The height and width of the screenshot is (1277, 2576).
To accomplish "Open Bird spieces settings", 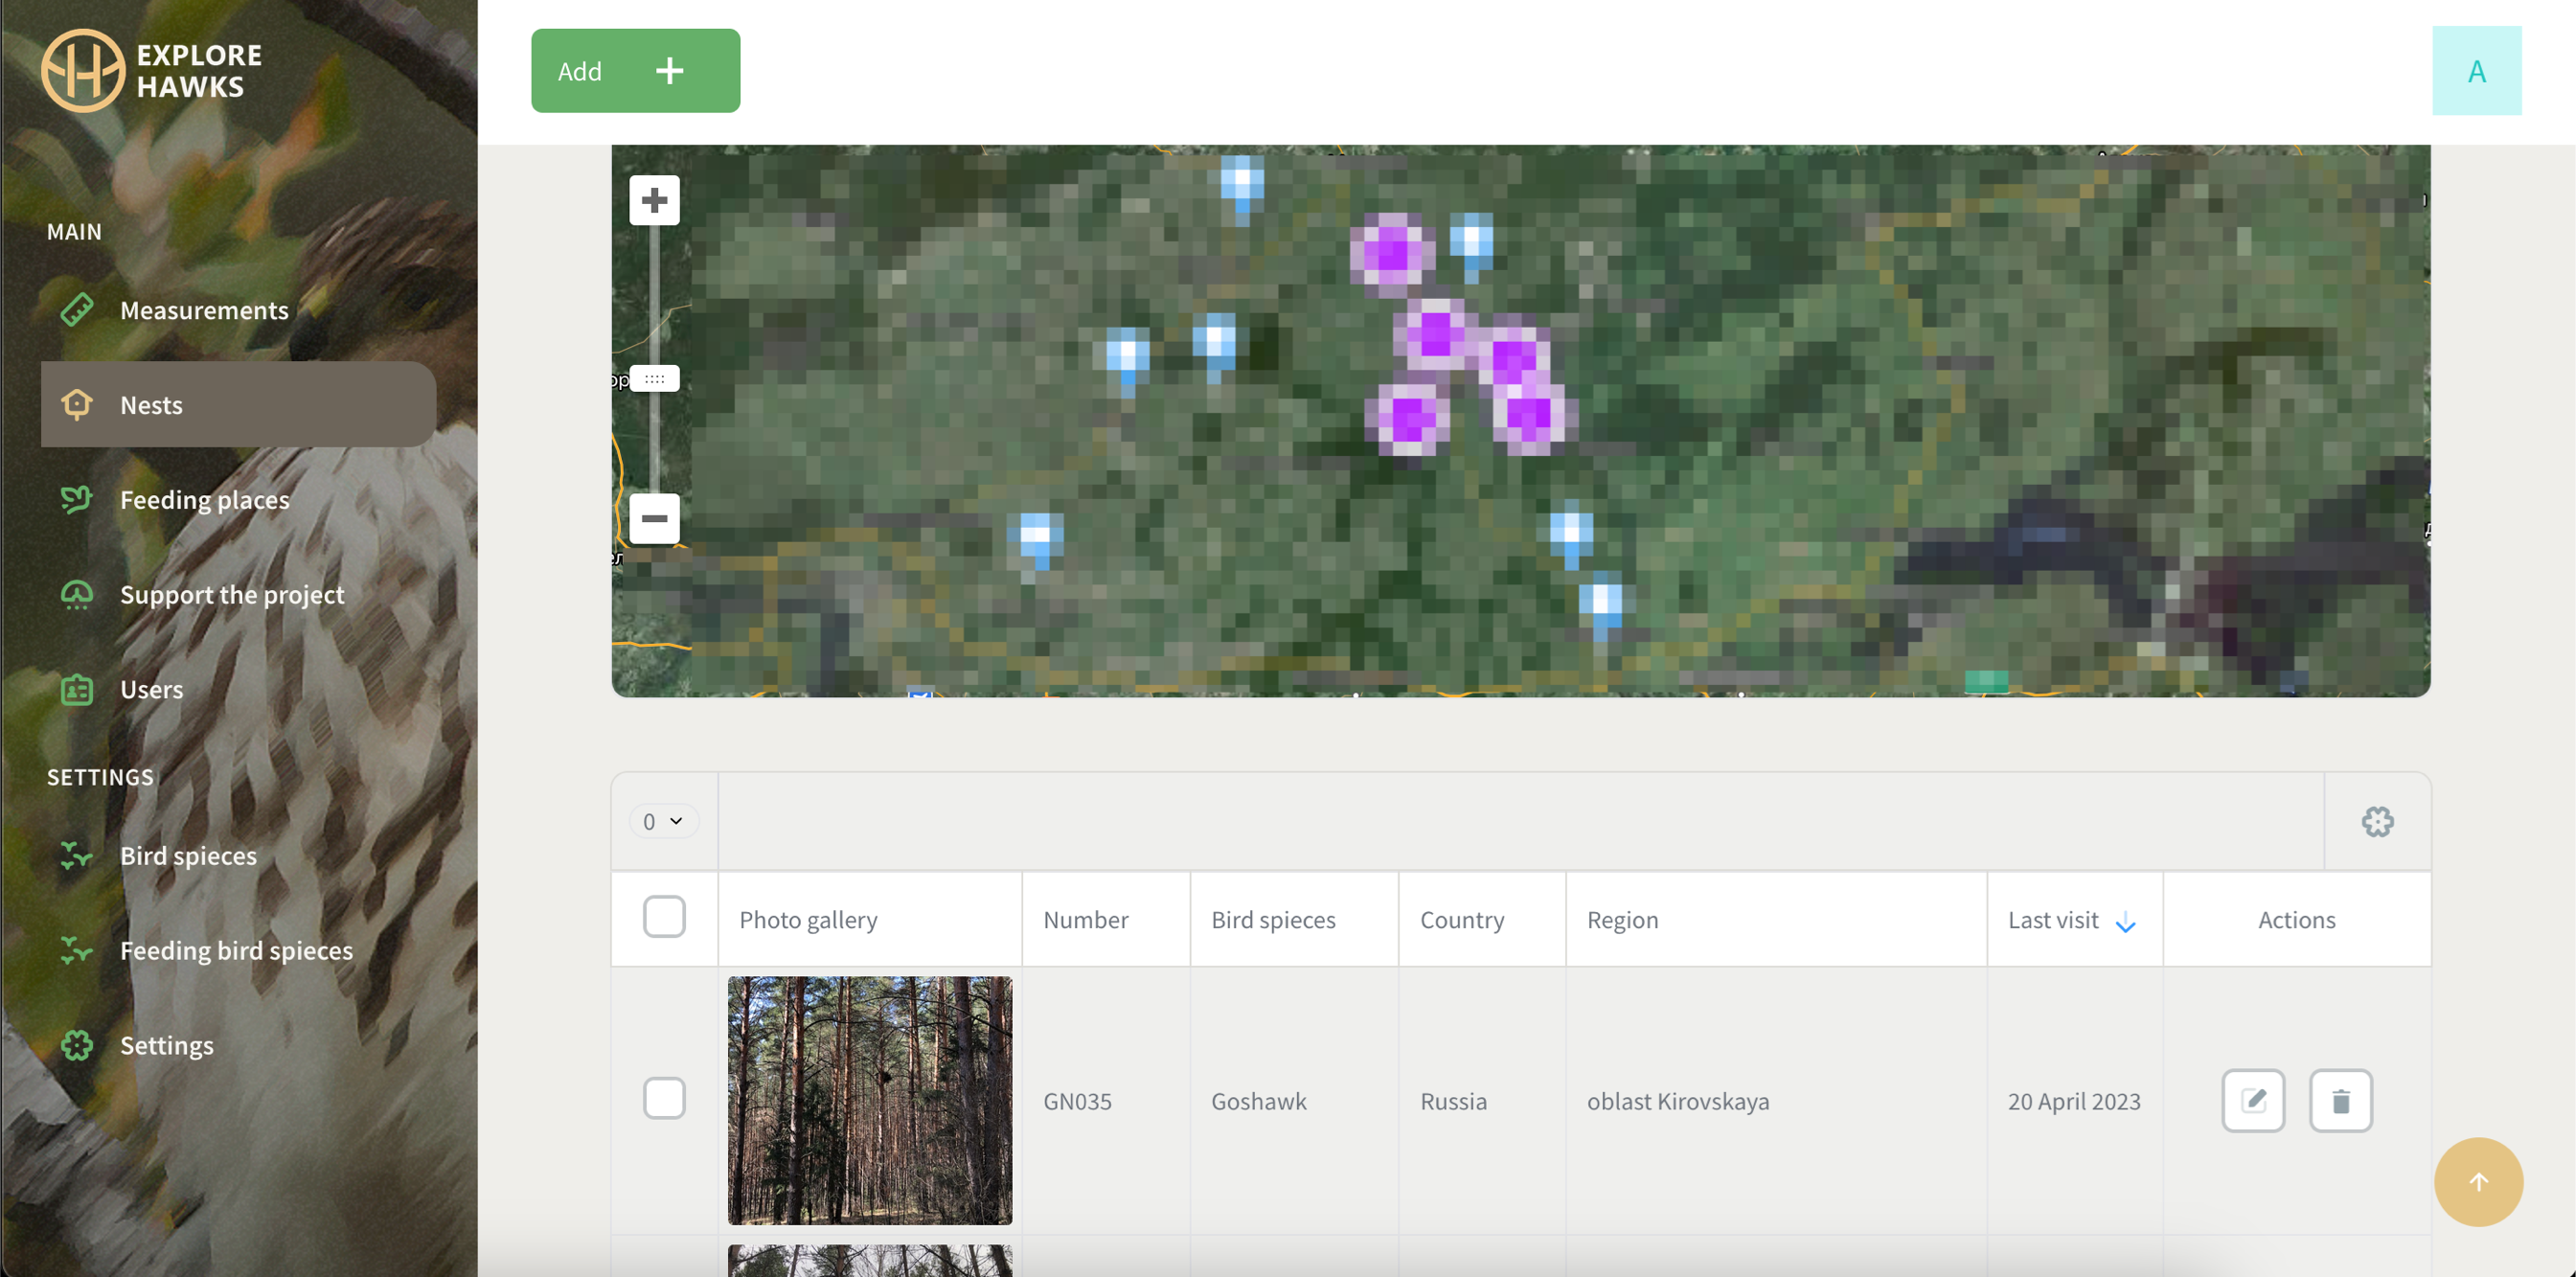I will click(238, 855).
